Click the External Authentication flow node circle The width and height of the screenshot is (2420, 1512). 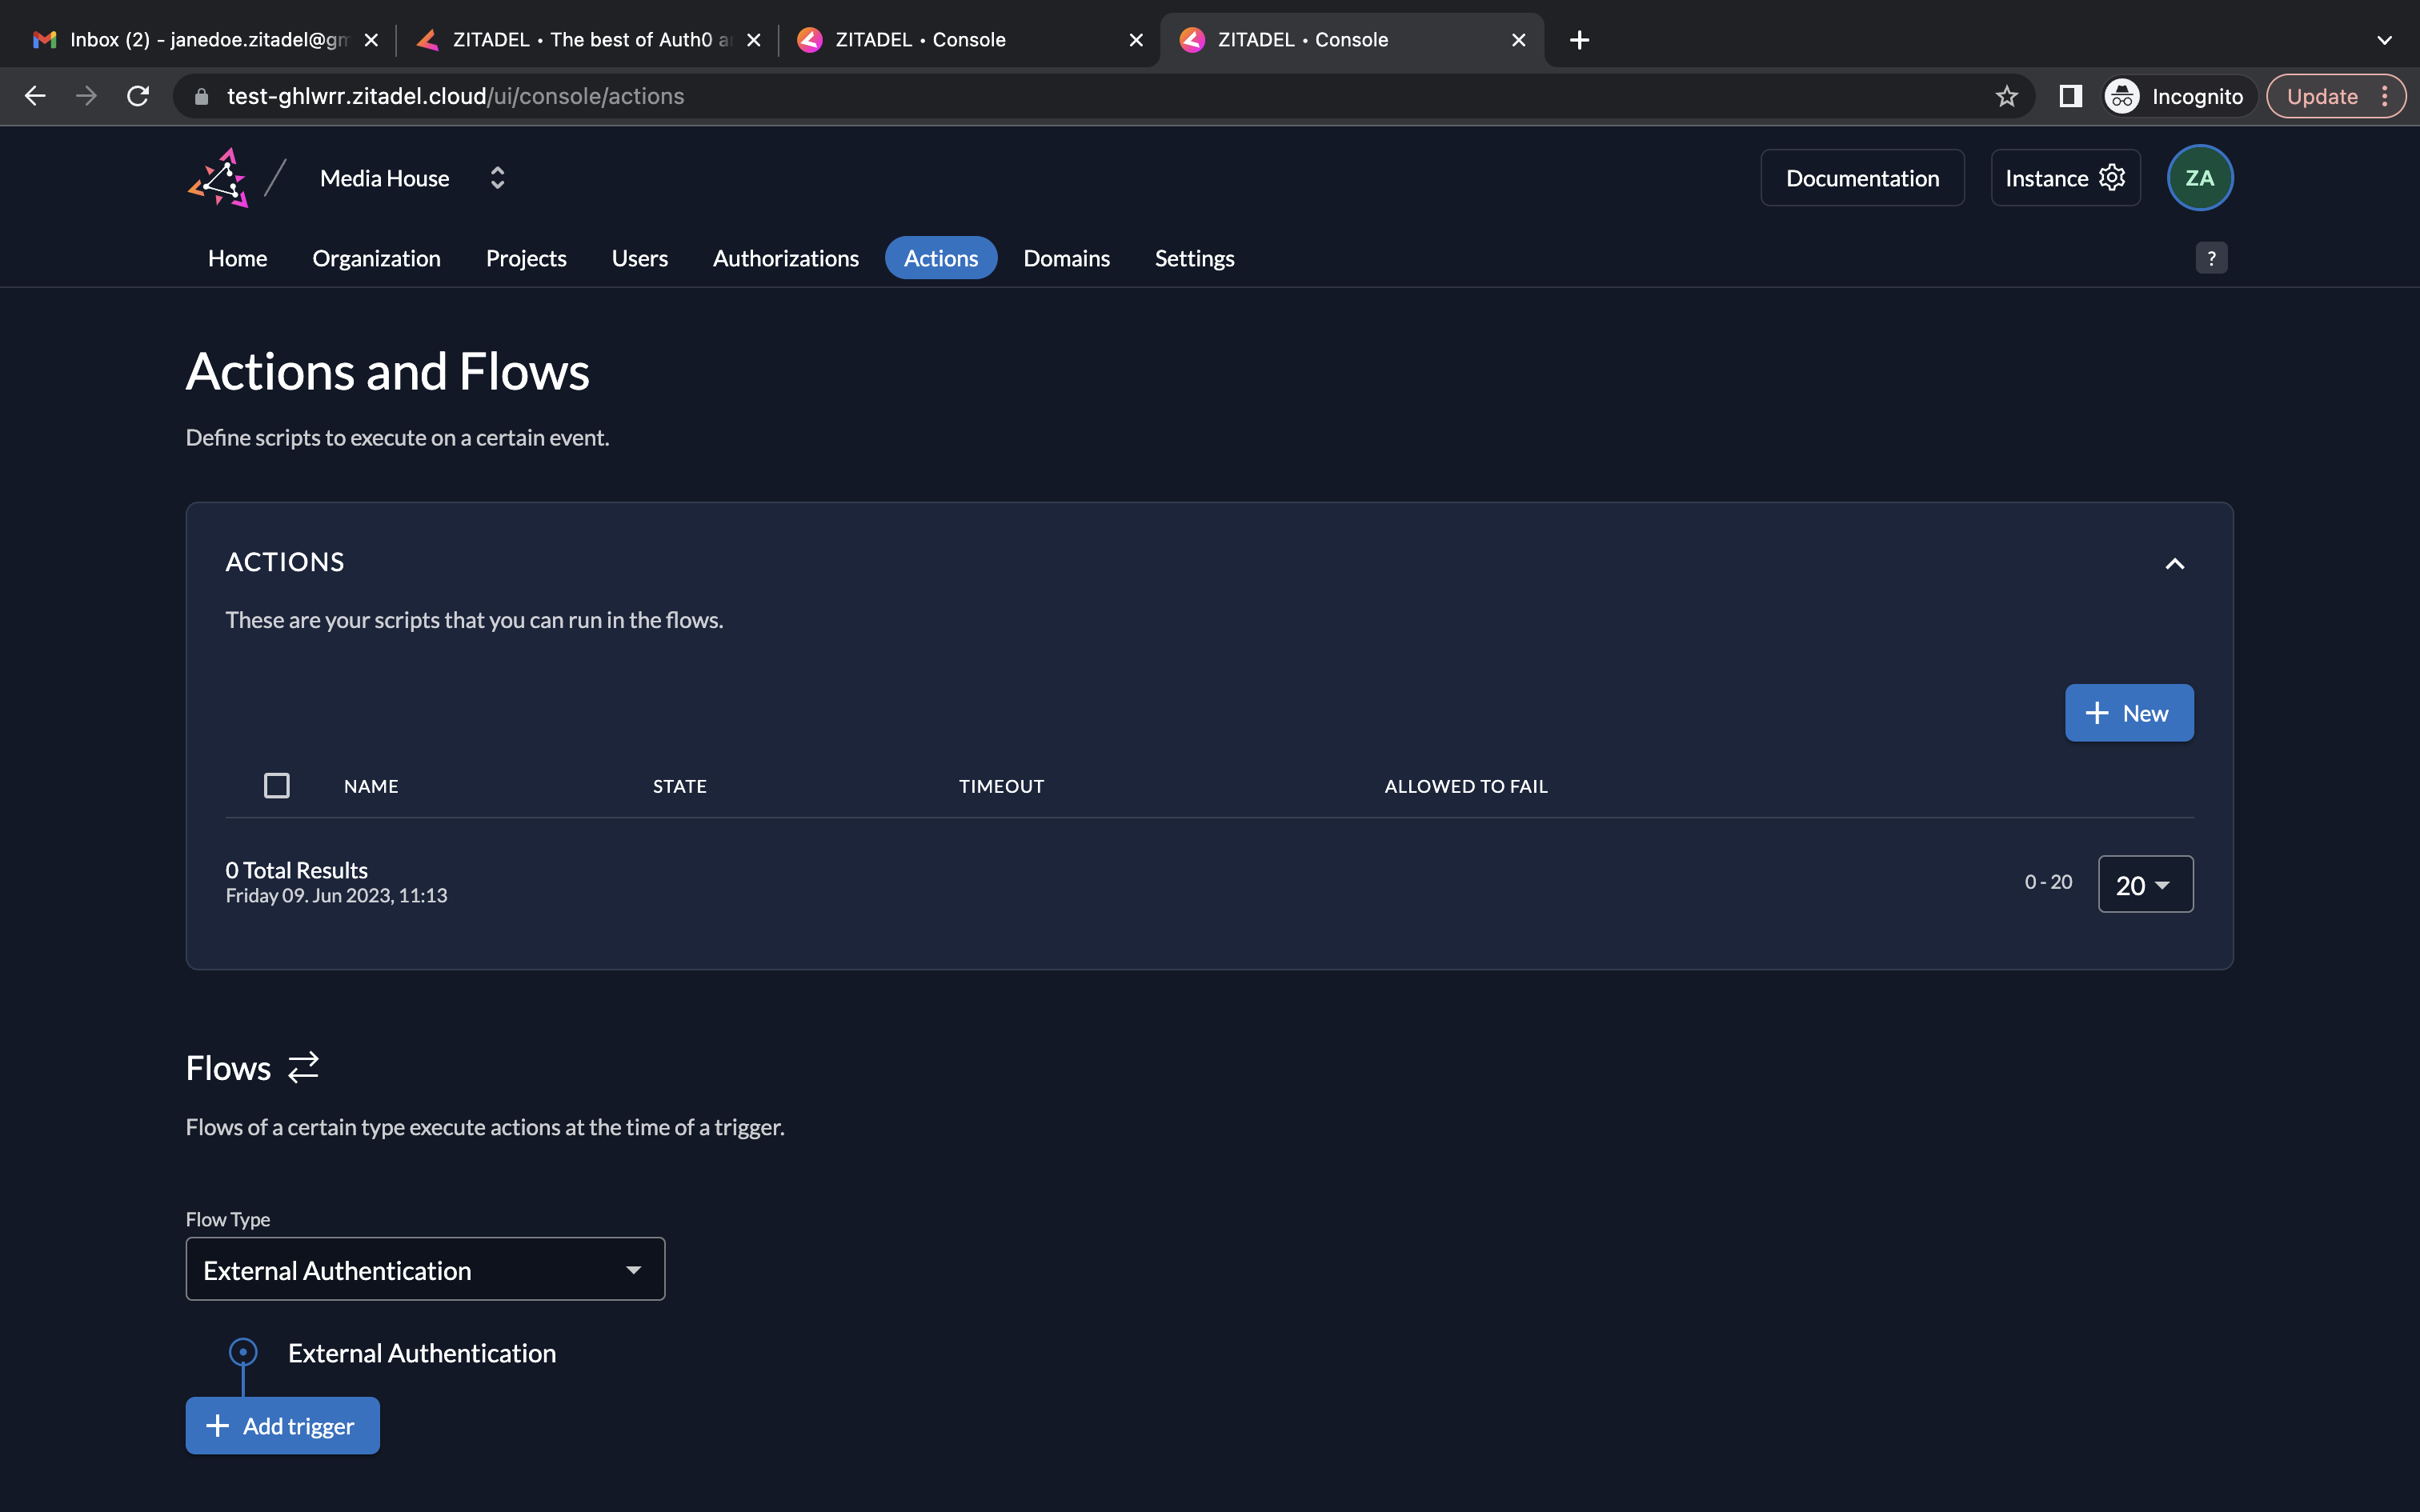(243, 1352)
